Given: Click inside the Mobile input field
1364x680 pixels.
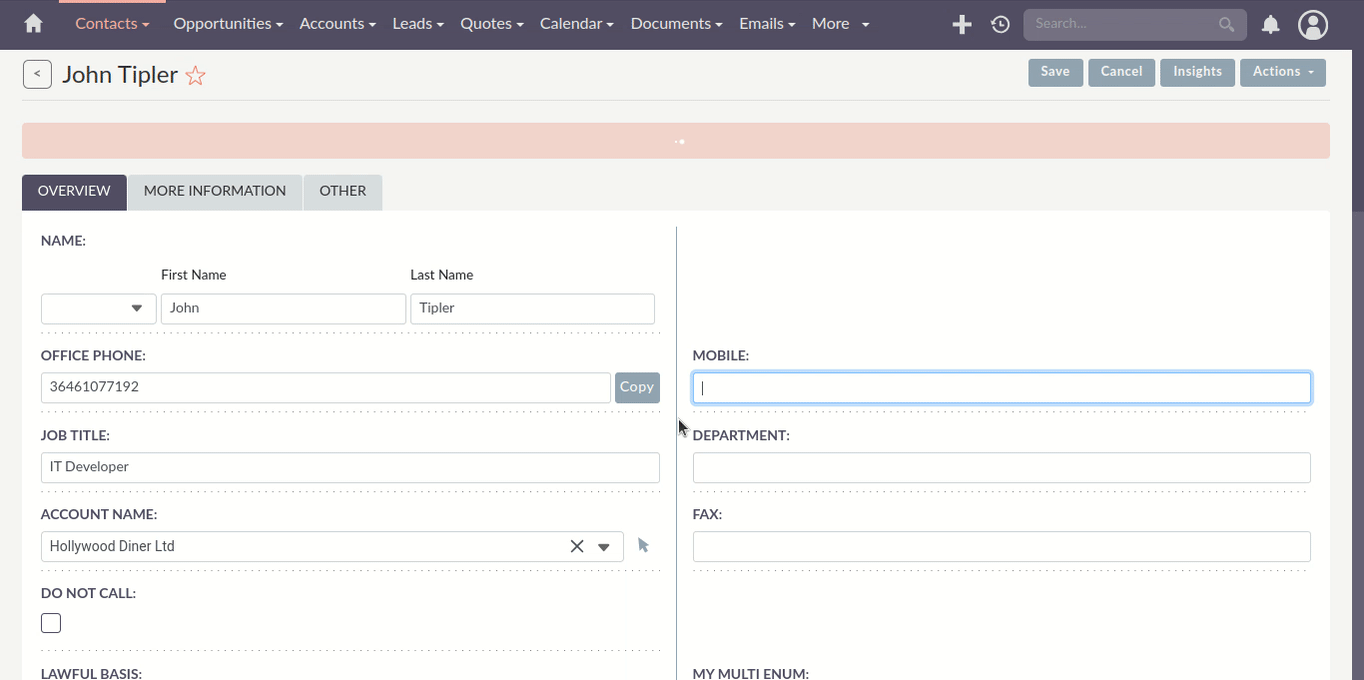Looking at the screenshot, I should [x=1000, y=387].
